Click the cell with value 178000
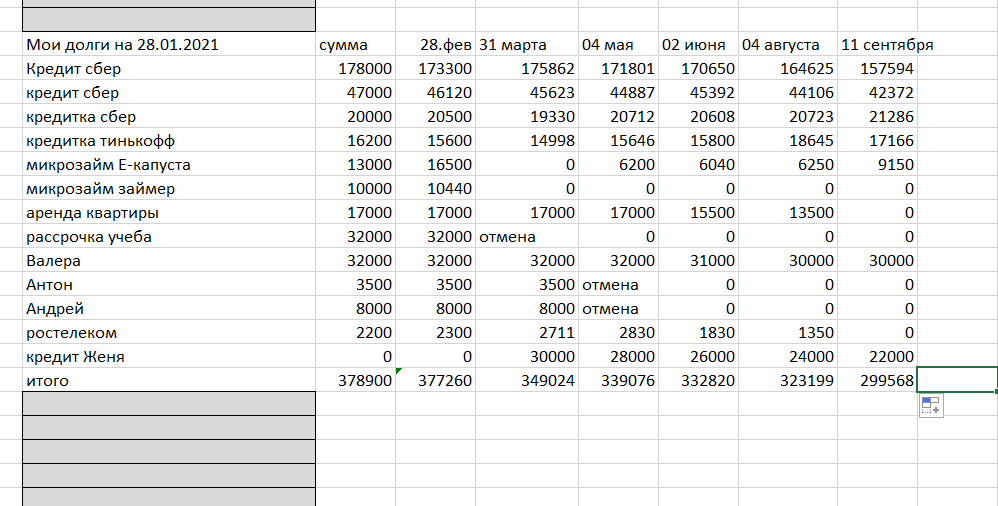Screen dimensions: 998x506 [355, 68]
